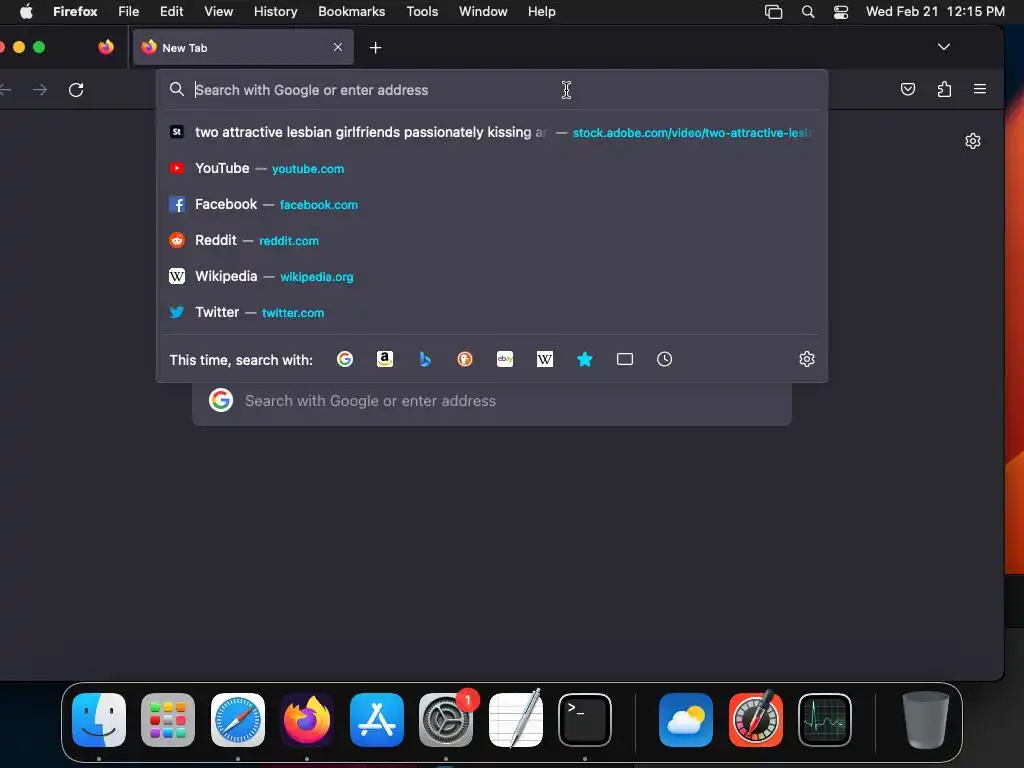Open the Firefox menu in the menu bar
Viewport: 1024px width, 768px height.
tap(75, 12)
